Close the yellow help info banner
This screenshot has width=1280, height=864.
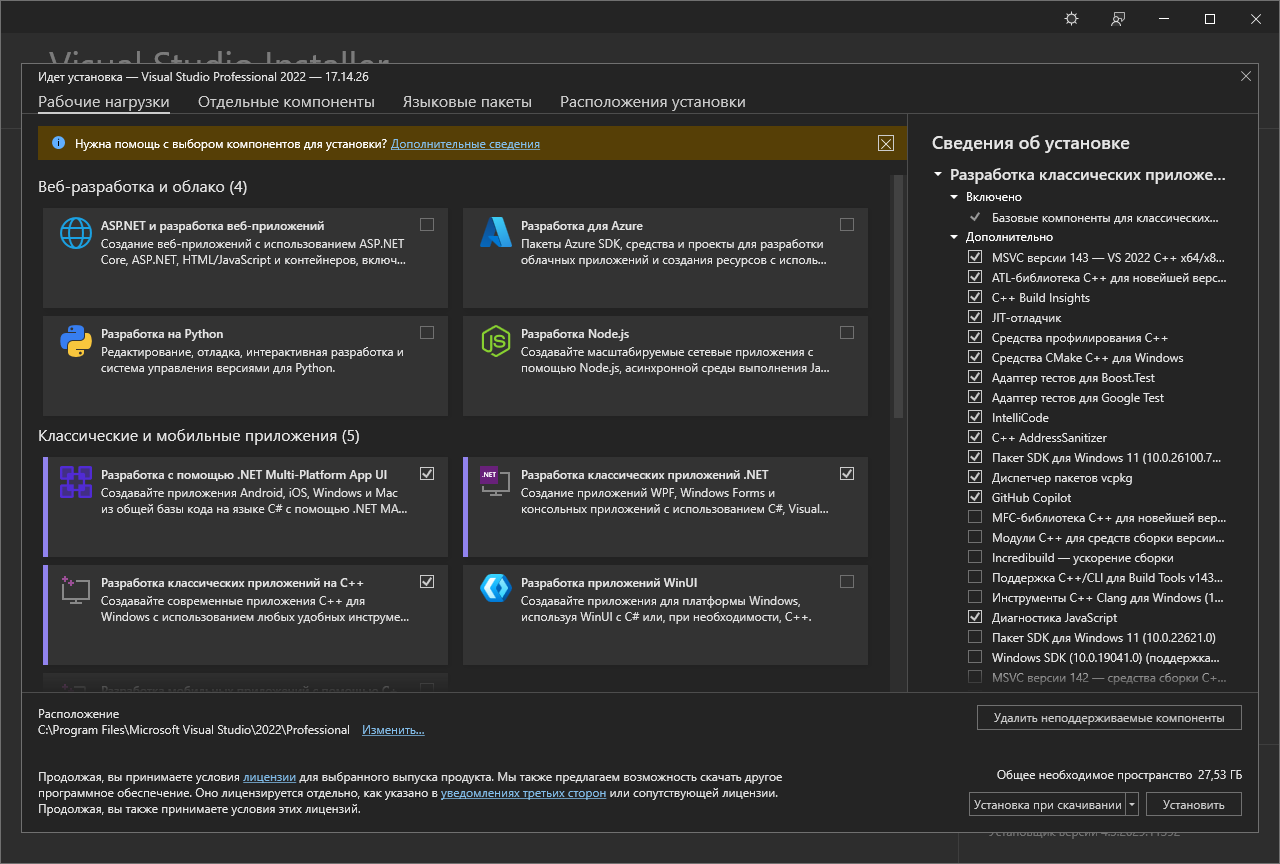(x=885, y=143)
